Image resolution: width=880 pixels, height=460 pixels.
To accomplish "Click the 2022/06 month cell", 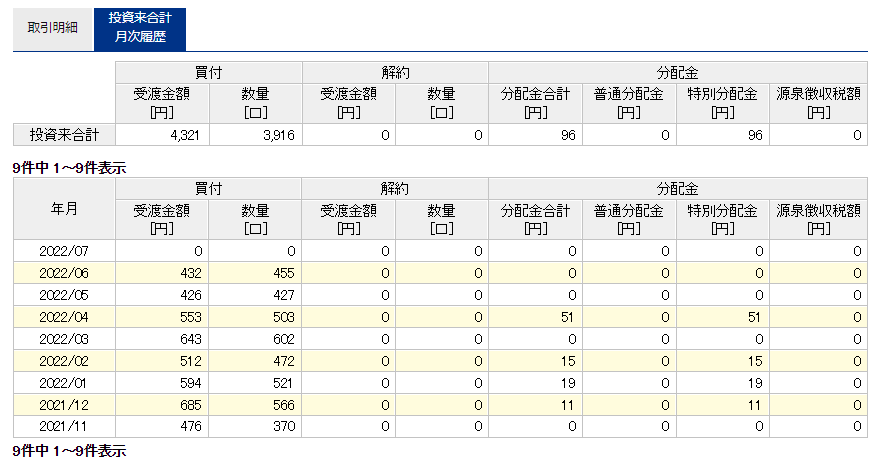I will point(65,273).
